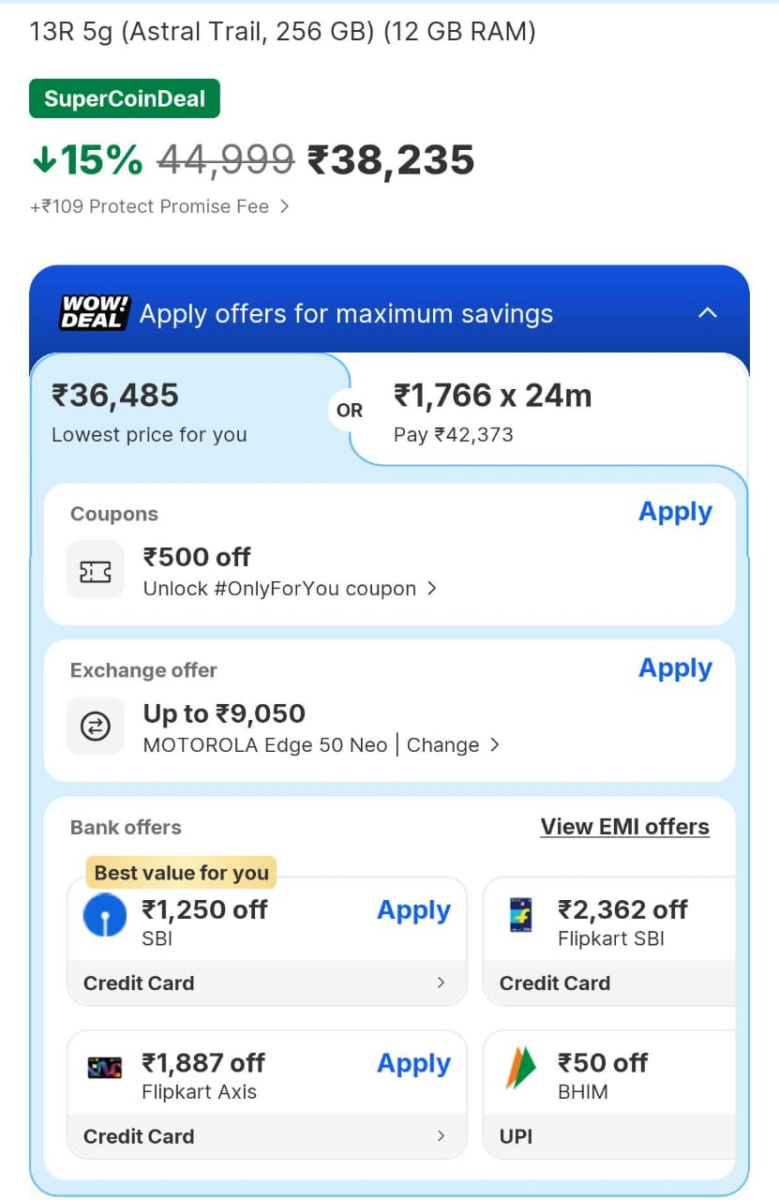Viewport: 779px width, 1200px height.
Task: Apply the ₹1,250 SBI bank offer
Action: (x=413, y=910)
